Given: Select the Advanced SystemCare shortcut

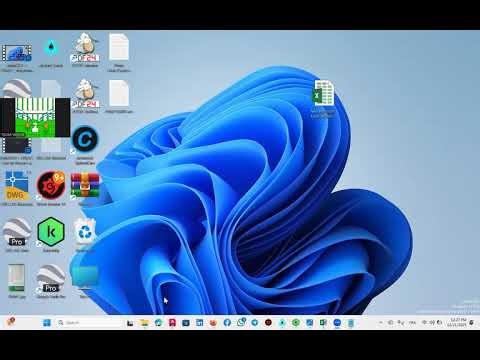Looking at the screenshot, I should pos(85,139).
